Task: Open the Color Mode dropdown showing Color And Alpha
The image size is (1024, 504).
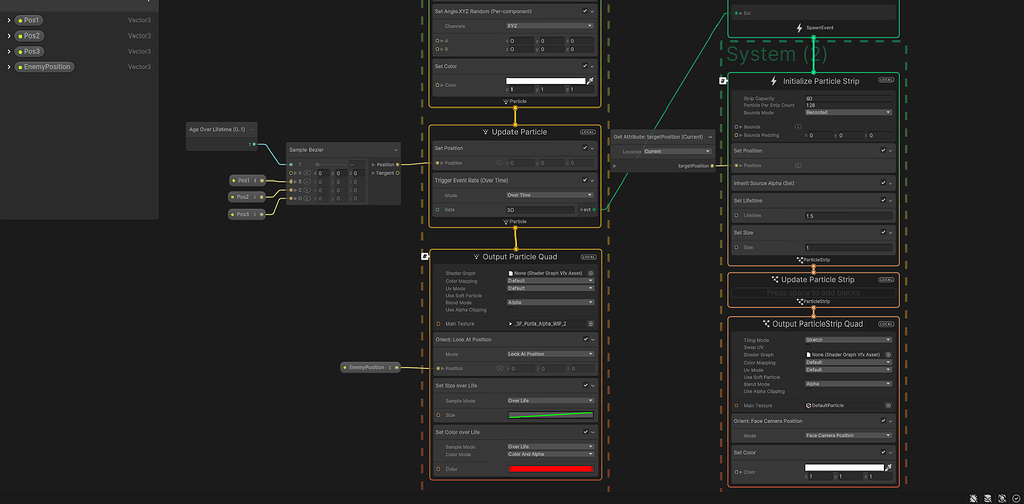Action: (x=550, y=454)
